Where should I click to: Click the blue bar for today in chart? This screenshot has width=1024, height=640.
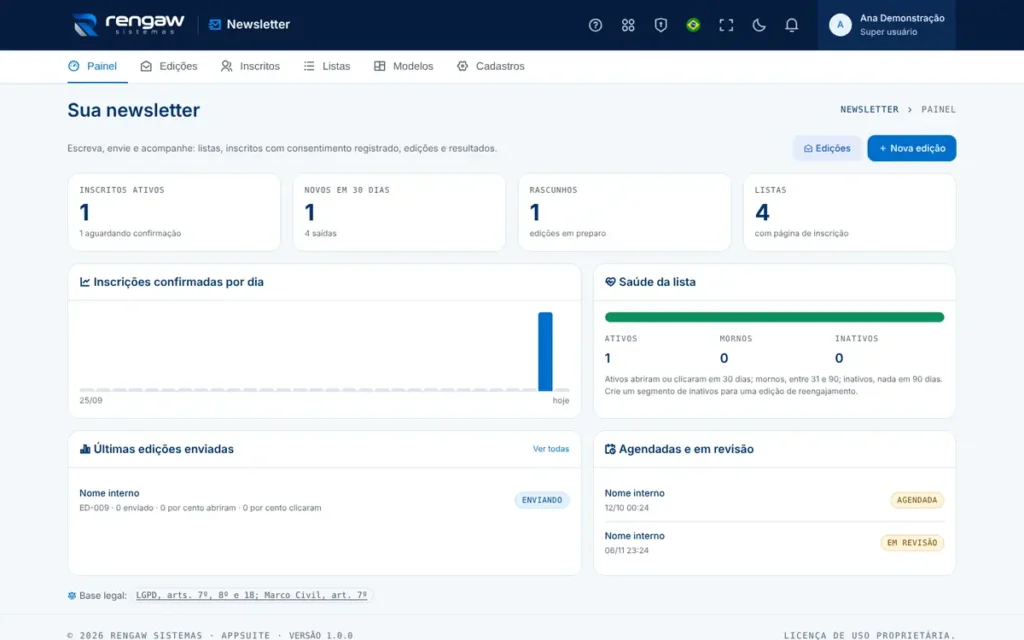(545, 351)
